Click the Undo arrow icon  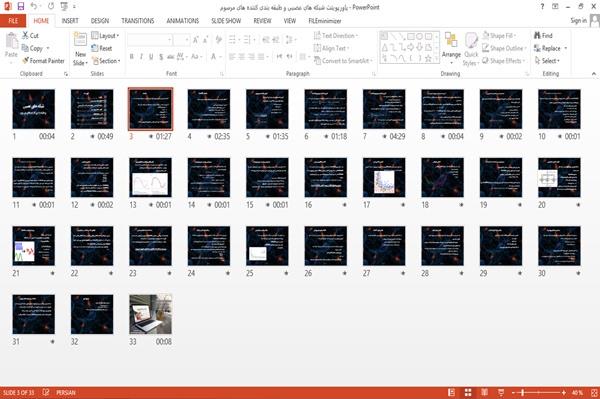pyautogui.click(x=34, y=6)
